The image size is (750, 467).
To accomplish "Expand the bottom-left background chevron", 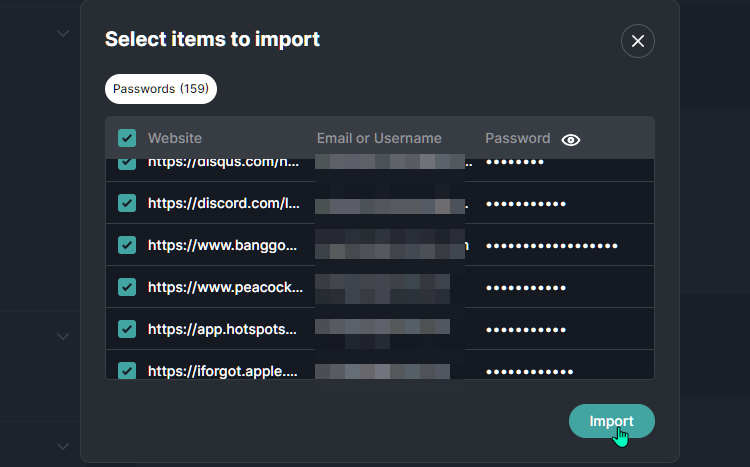I will click(x=63, y=446).
